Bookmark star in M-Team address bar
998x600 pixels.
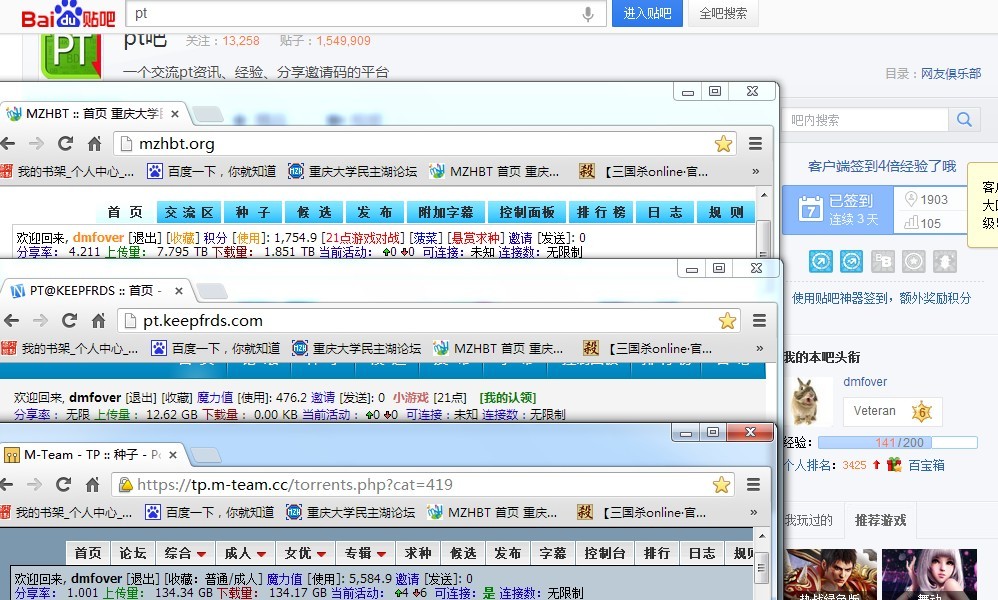(721, 485)
